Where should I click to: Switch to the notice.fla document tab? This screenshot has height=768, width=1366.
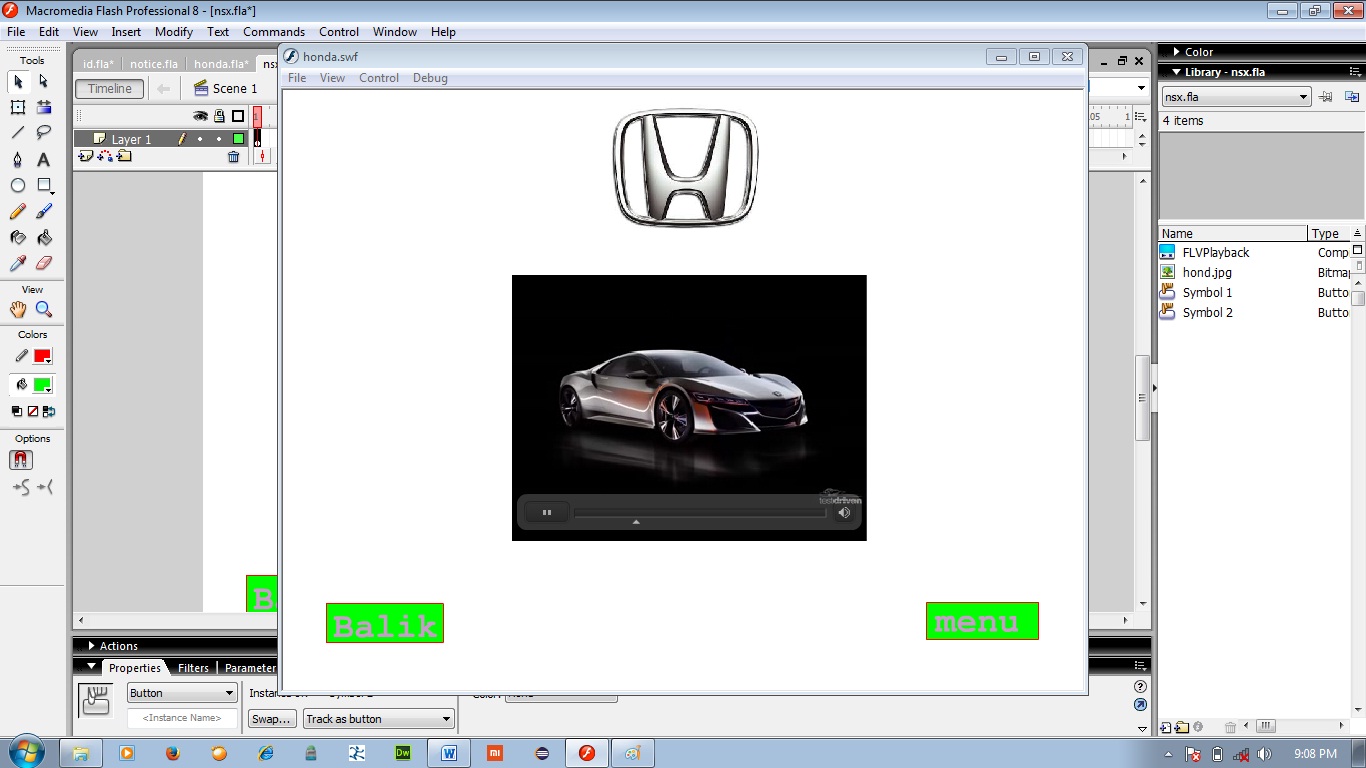coord(154,64)
